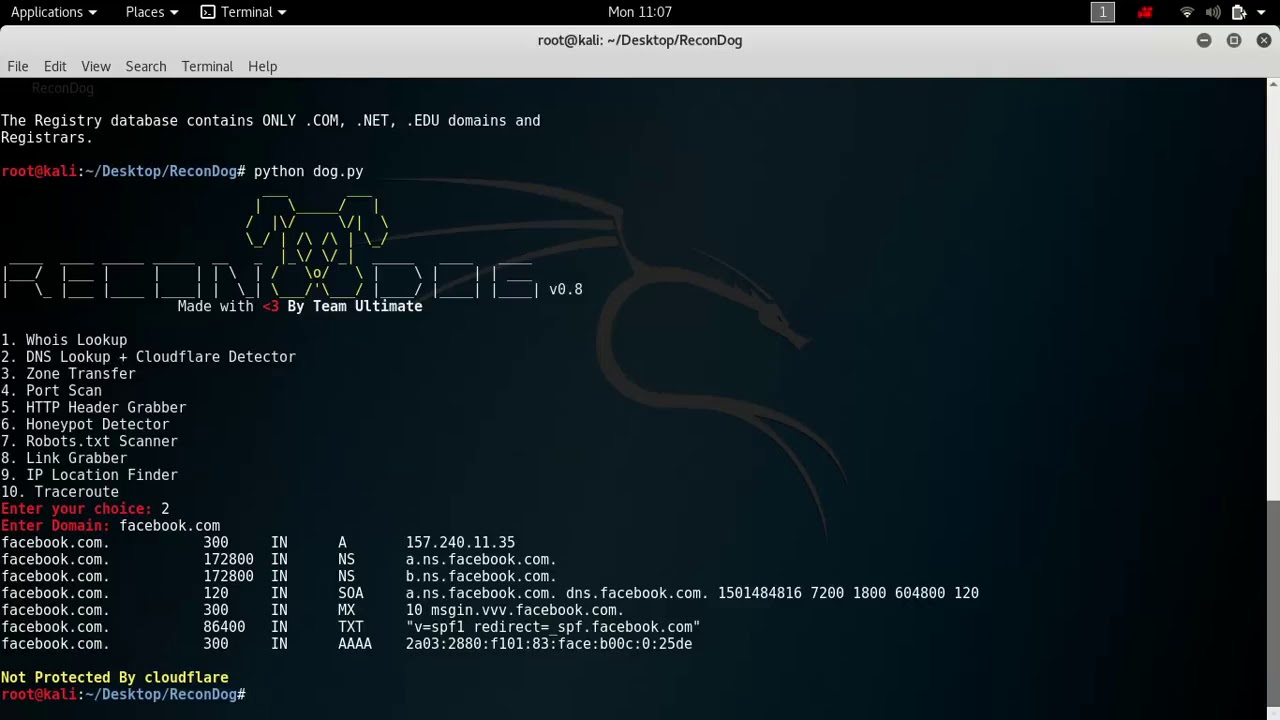Viewport: 1280px width, 720px height.
Task: Open the Terminal app menu in top bar
Action: [x=243, y=12]
